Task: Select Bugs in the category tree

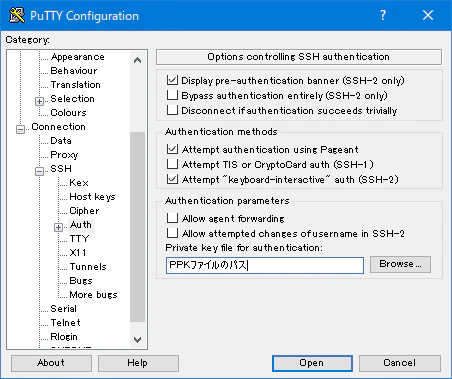Action: pyautogui.click(x=81, y=281)
